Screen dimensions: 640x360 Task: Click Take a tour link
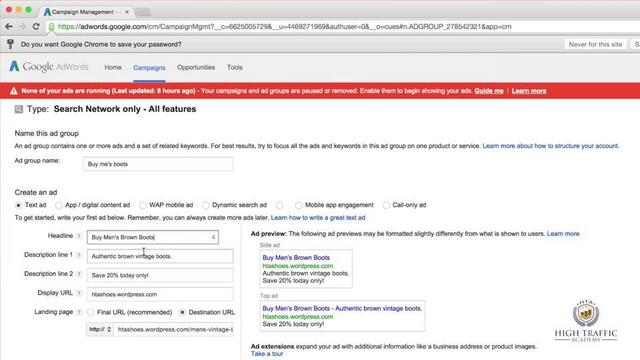click(x=267, y=354)
